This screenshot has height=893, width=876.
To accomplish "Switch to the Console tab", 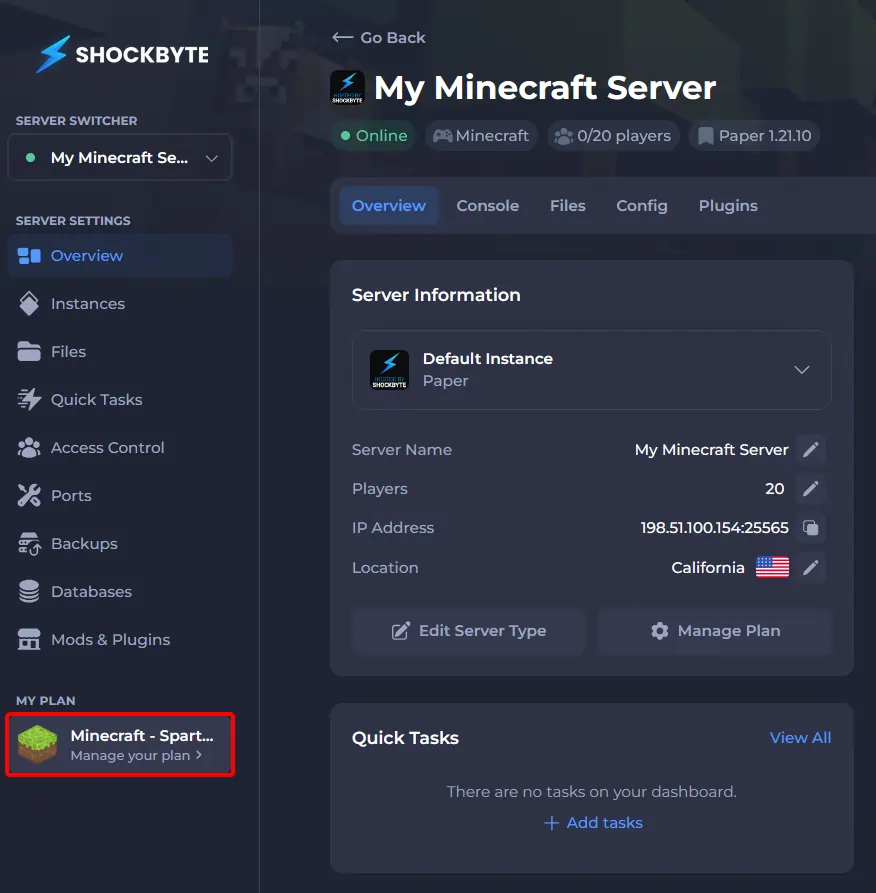I will point(487,206).
